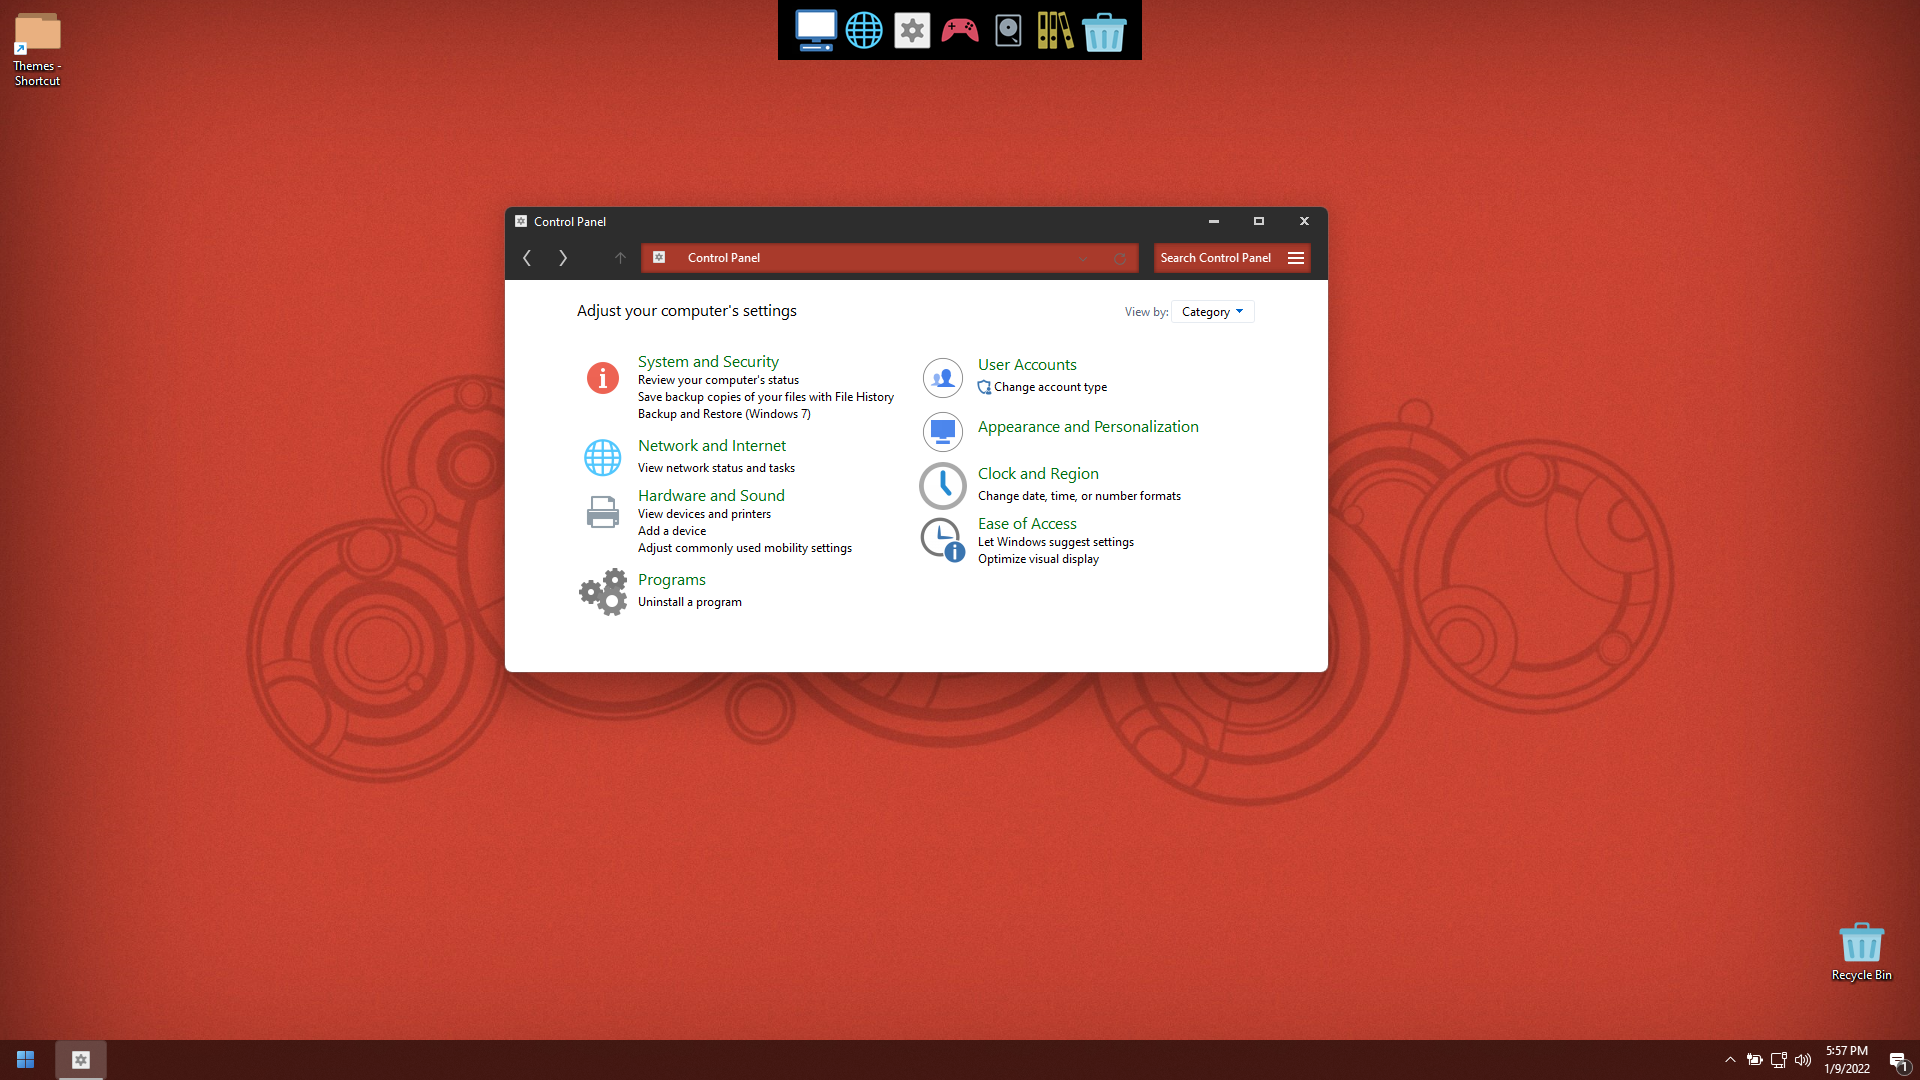Click the volume speaker tray icon
Screen dimensions: 1920x1080
point(1803,1060)
